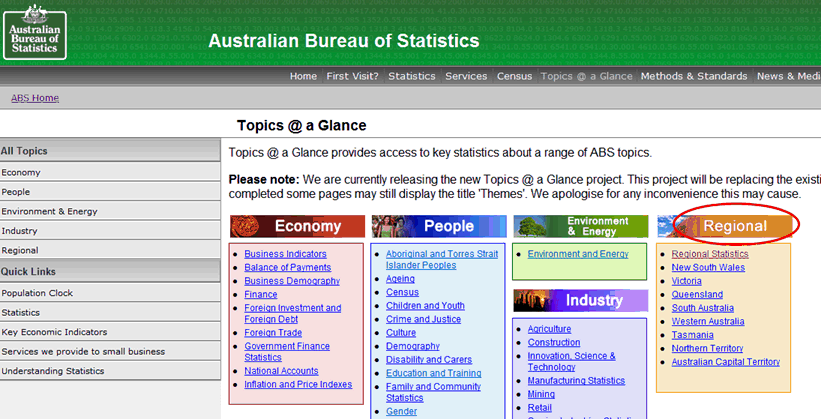The height and width of the screenshot is (419, 821).
Task: Open the Victoria link
Action: tap(686, 281)
